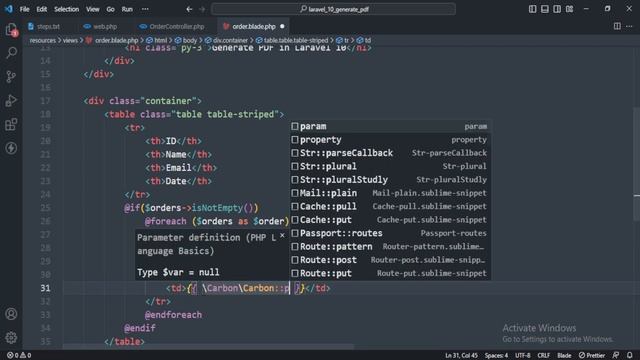Open errors and warnings status indicator

click(19, 356)
